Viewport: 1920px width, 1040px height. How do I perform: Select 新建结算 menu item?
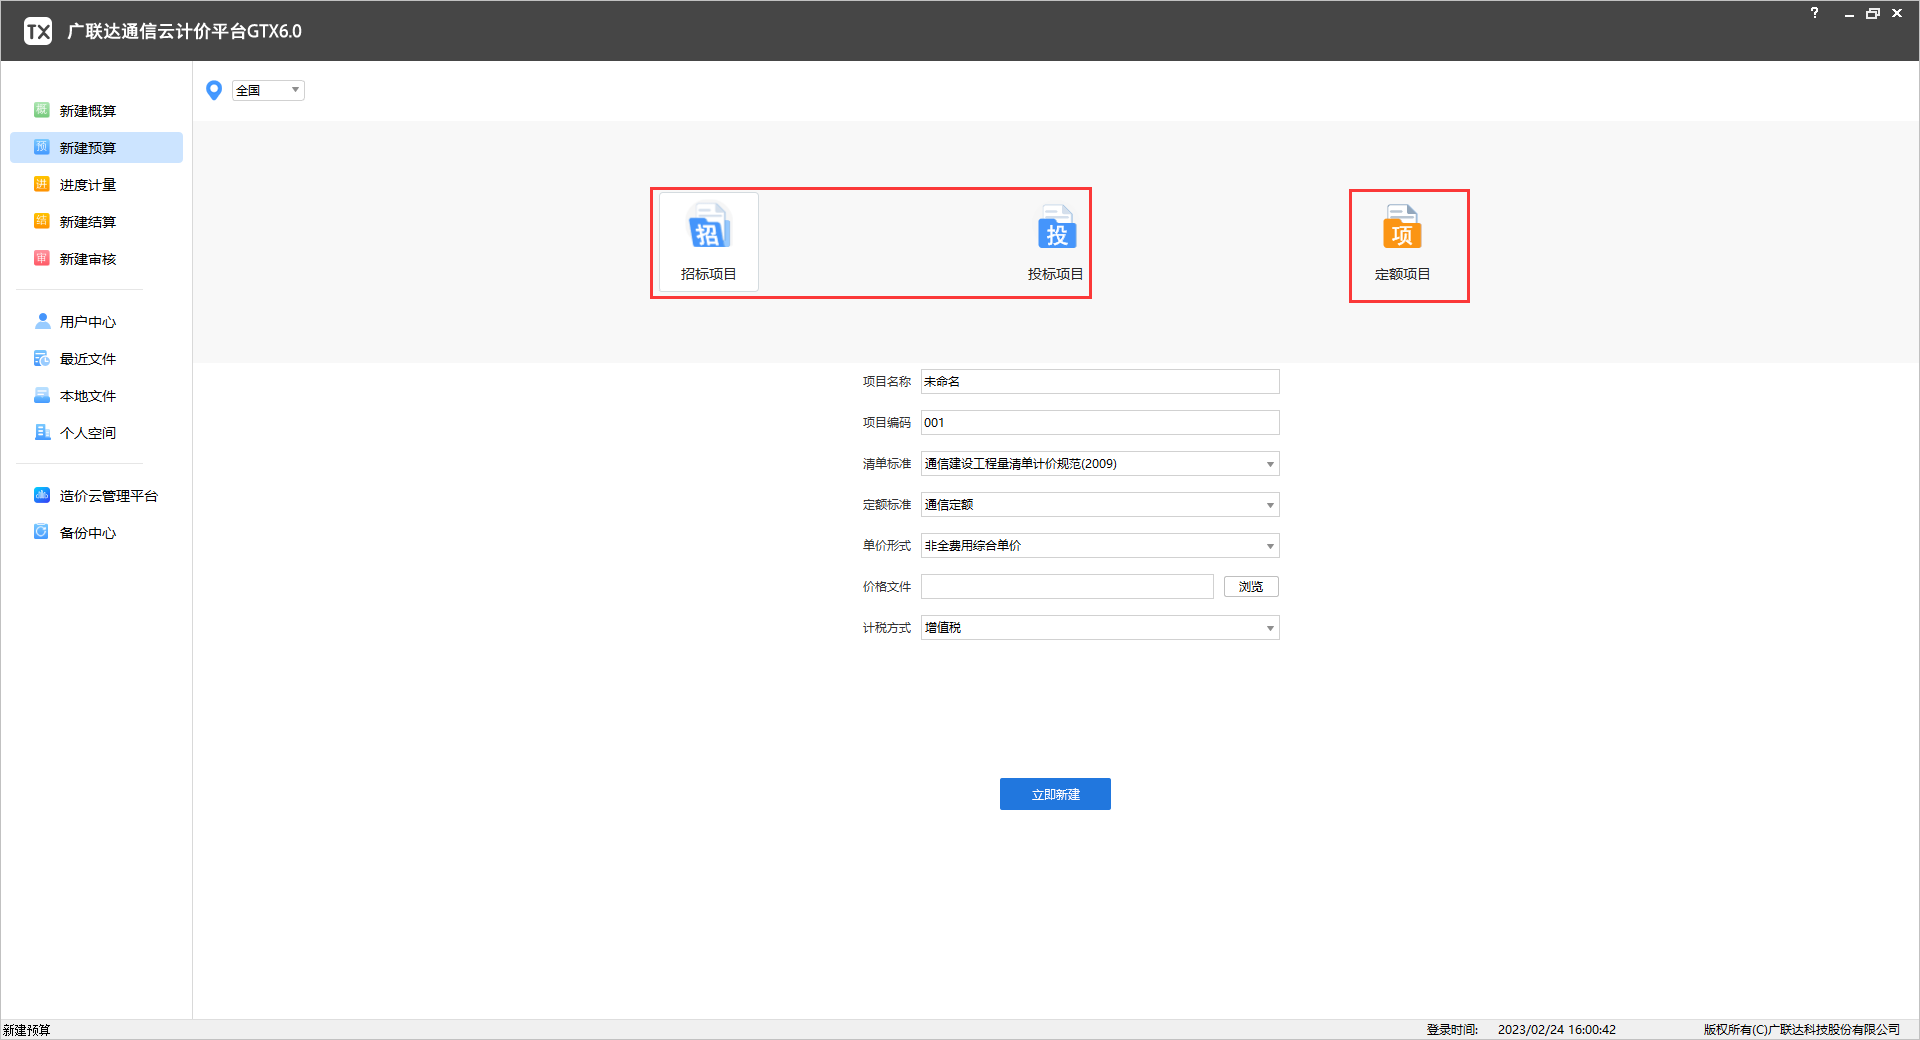pyautogui.click(x=88, y=222)
